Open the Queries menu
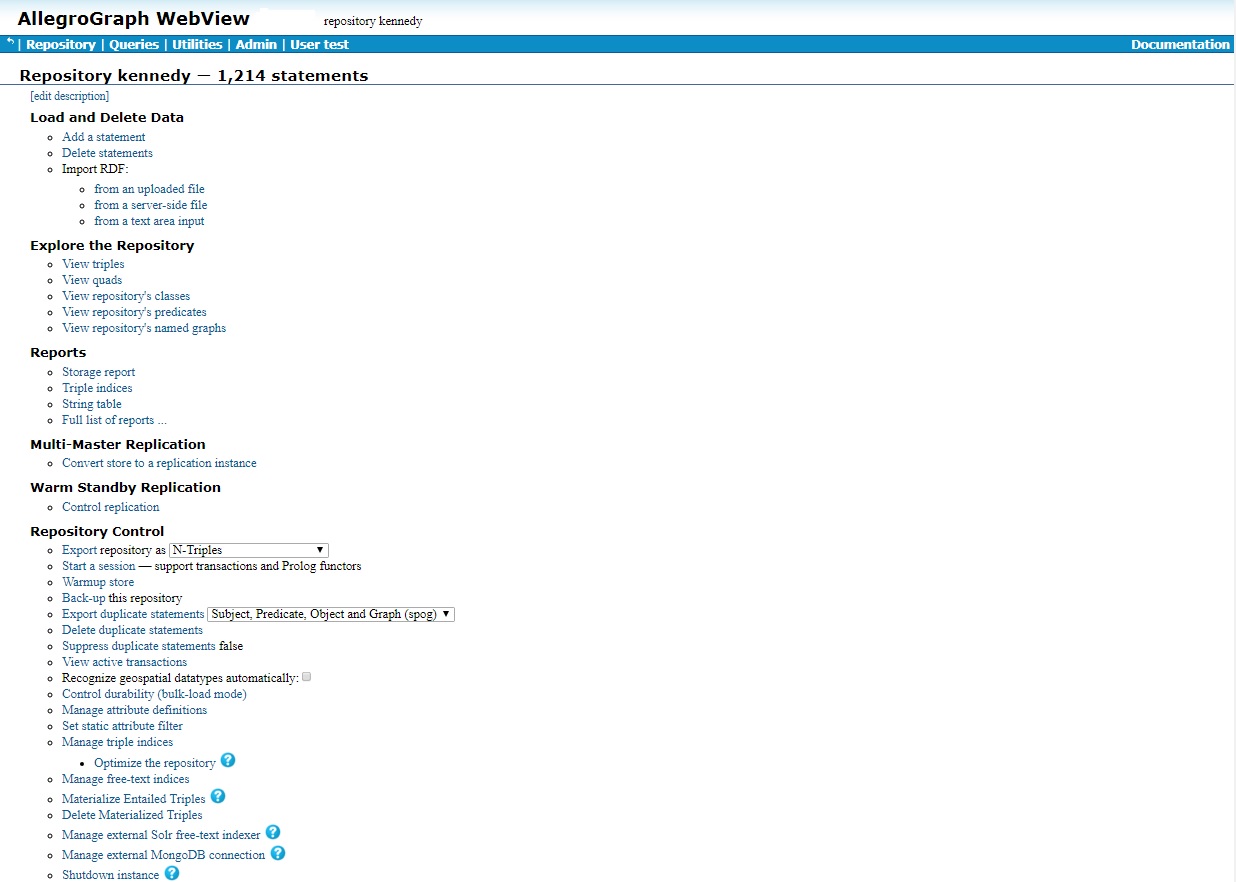Screen dimensions: 1236x882 (x=134, y=44)
